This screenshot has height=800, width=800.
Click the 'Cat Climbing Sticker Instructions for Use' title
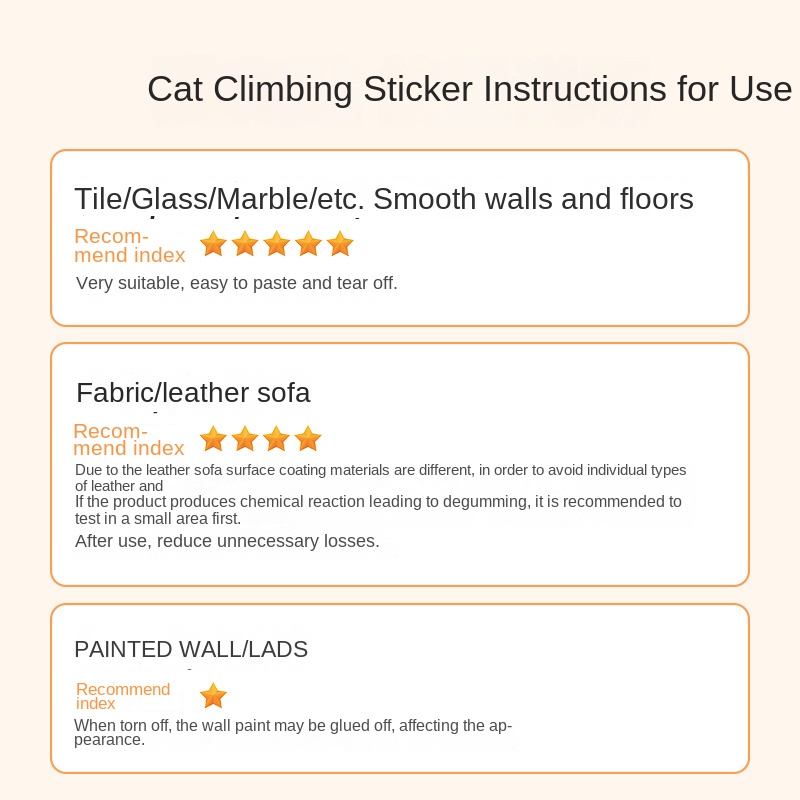tap(469, 89)
